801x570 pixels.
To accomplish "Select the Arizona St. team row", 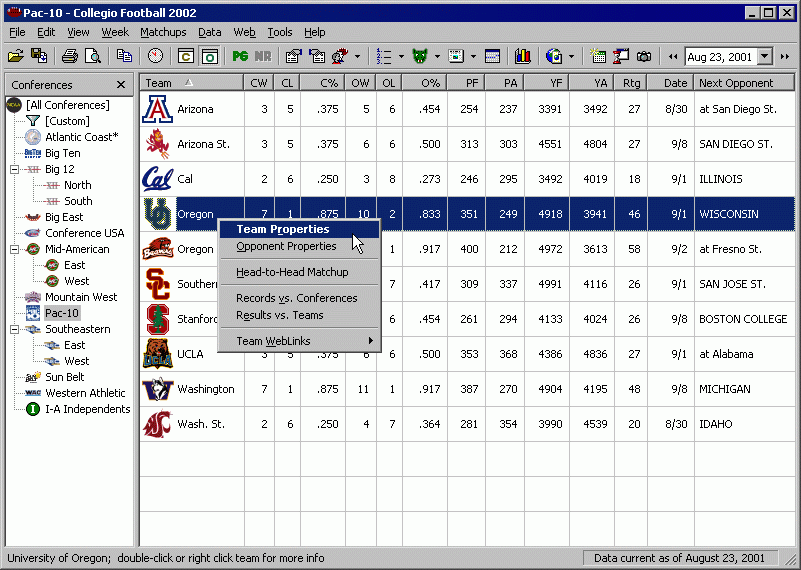I will [x=467, y=144].
